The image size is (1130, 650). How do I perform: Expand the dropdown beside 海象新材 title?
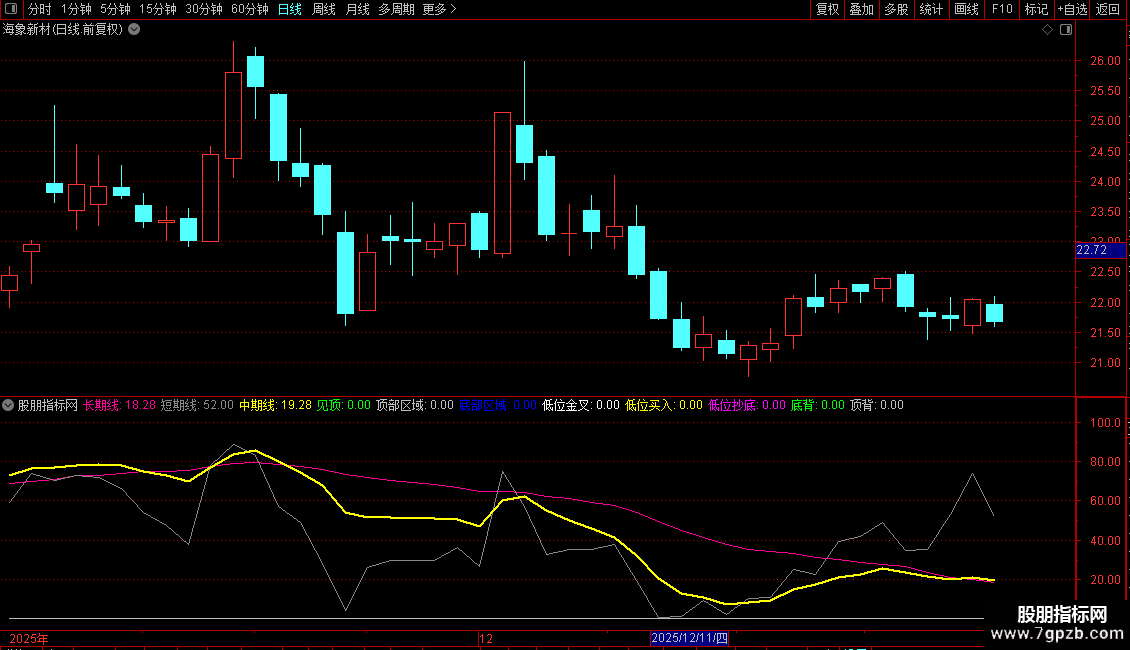point(134,30)
